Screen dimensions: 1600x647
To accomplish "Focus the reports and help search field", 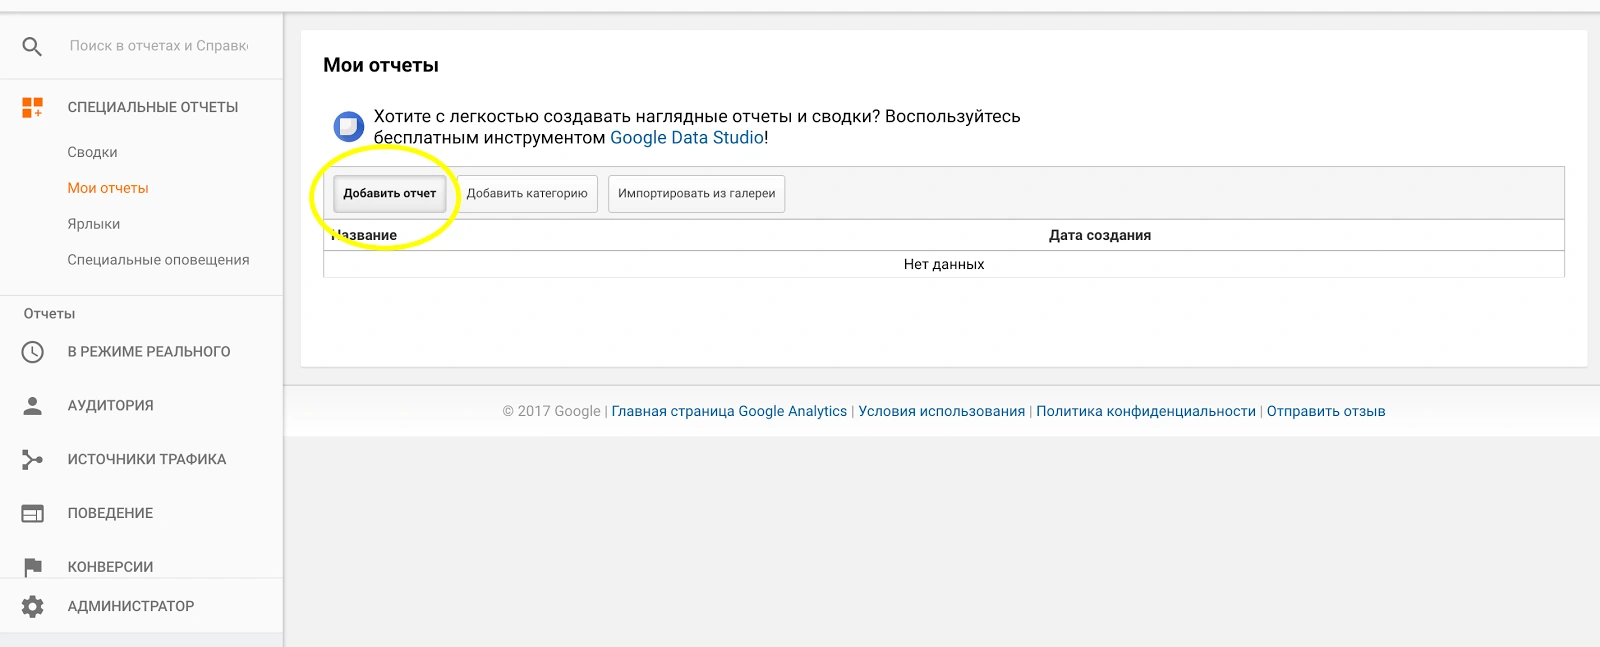I will tap(158, 46).
